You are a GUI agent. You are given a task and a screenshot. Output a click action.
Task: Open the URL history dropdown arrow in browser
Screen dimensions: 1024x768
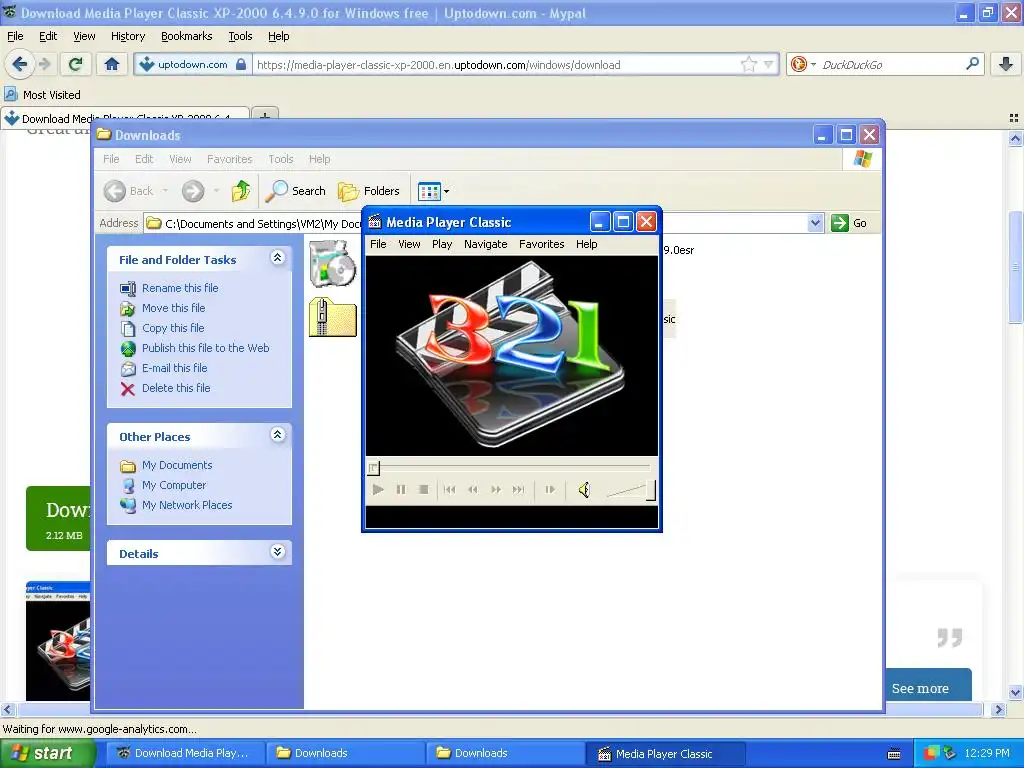(769, 64)
